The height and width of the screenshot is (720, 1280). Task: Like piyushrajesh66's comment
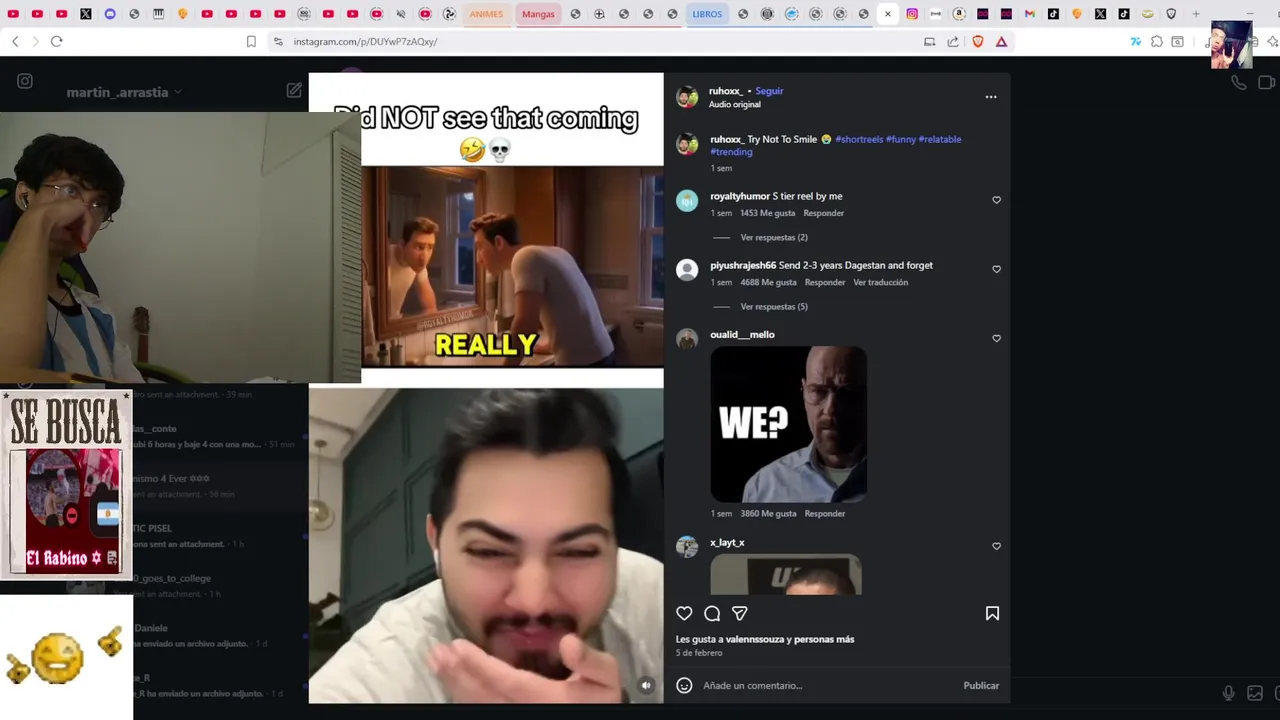(x=996, y=269)
